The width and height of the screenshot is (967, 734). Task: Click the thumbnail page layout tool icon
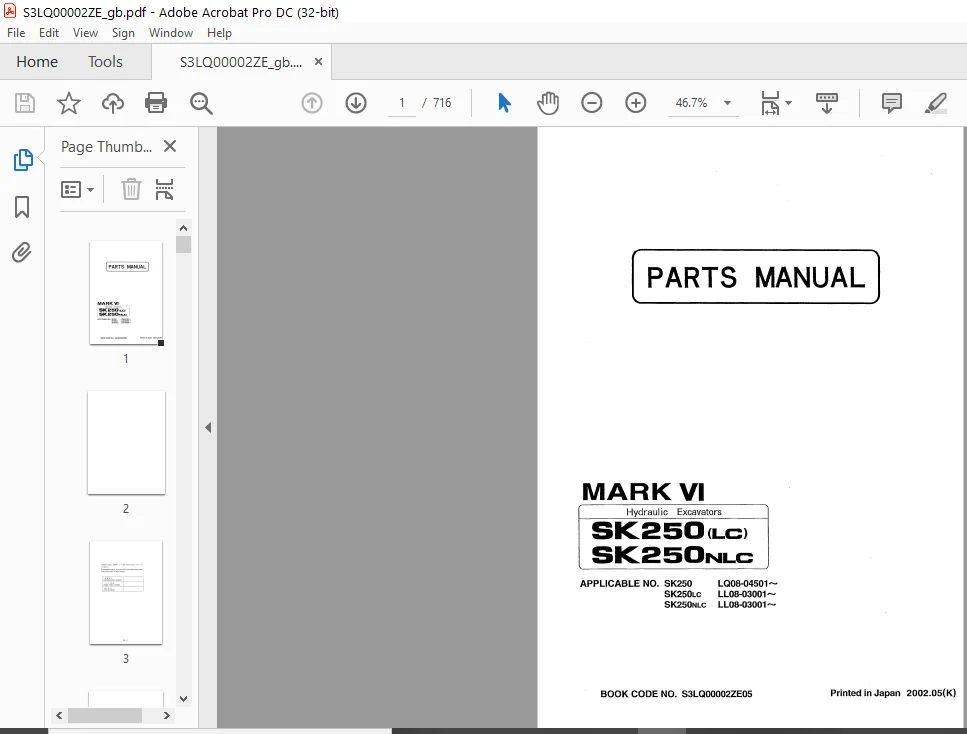tap(164, 189)
